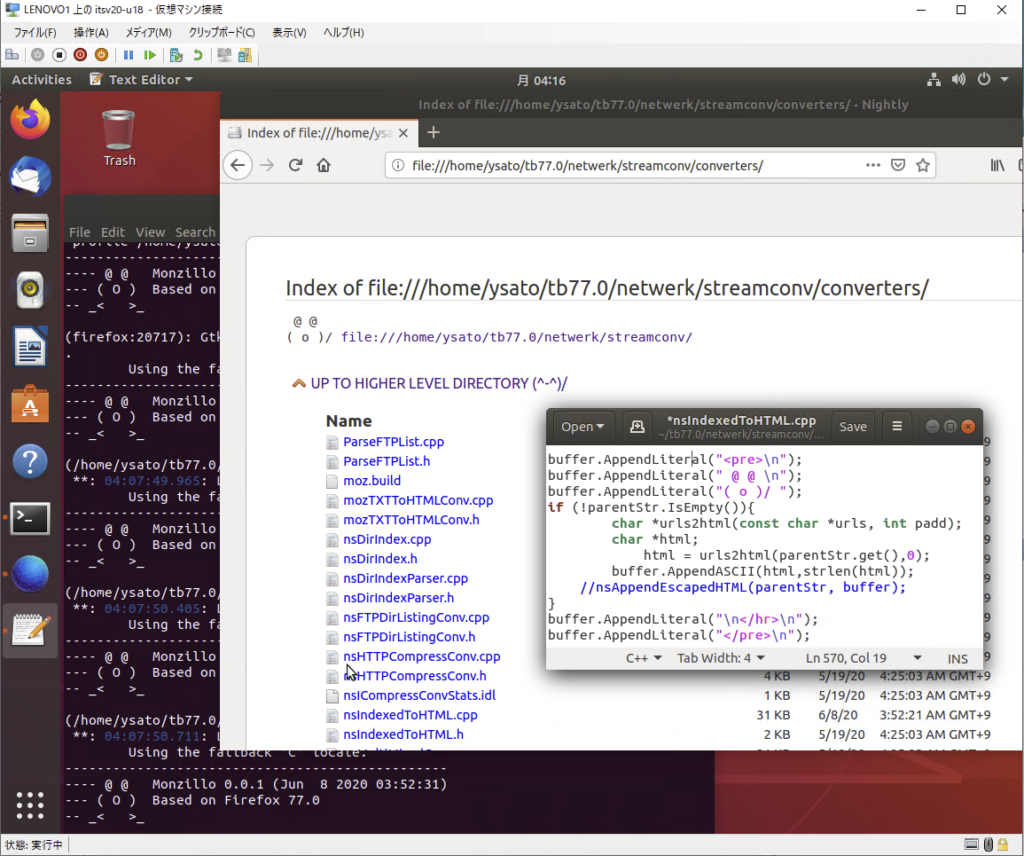Open Ubuntu Software from dock
This screenshot has width=1024, height=856.
click(30, 404)
